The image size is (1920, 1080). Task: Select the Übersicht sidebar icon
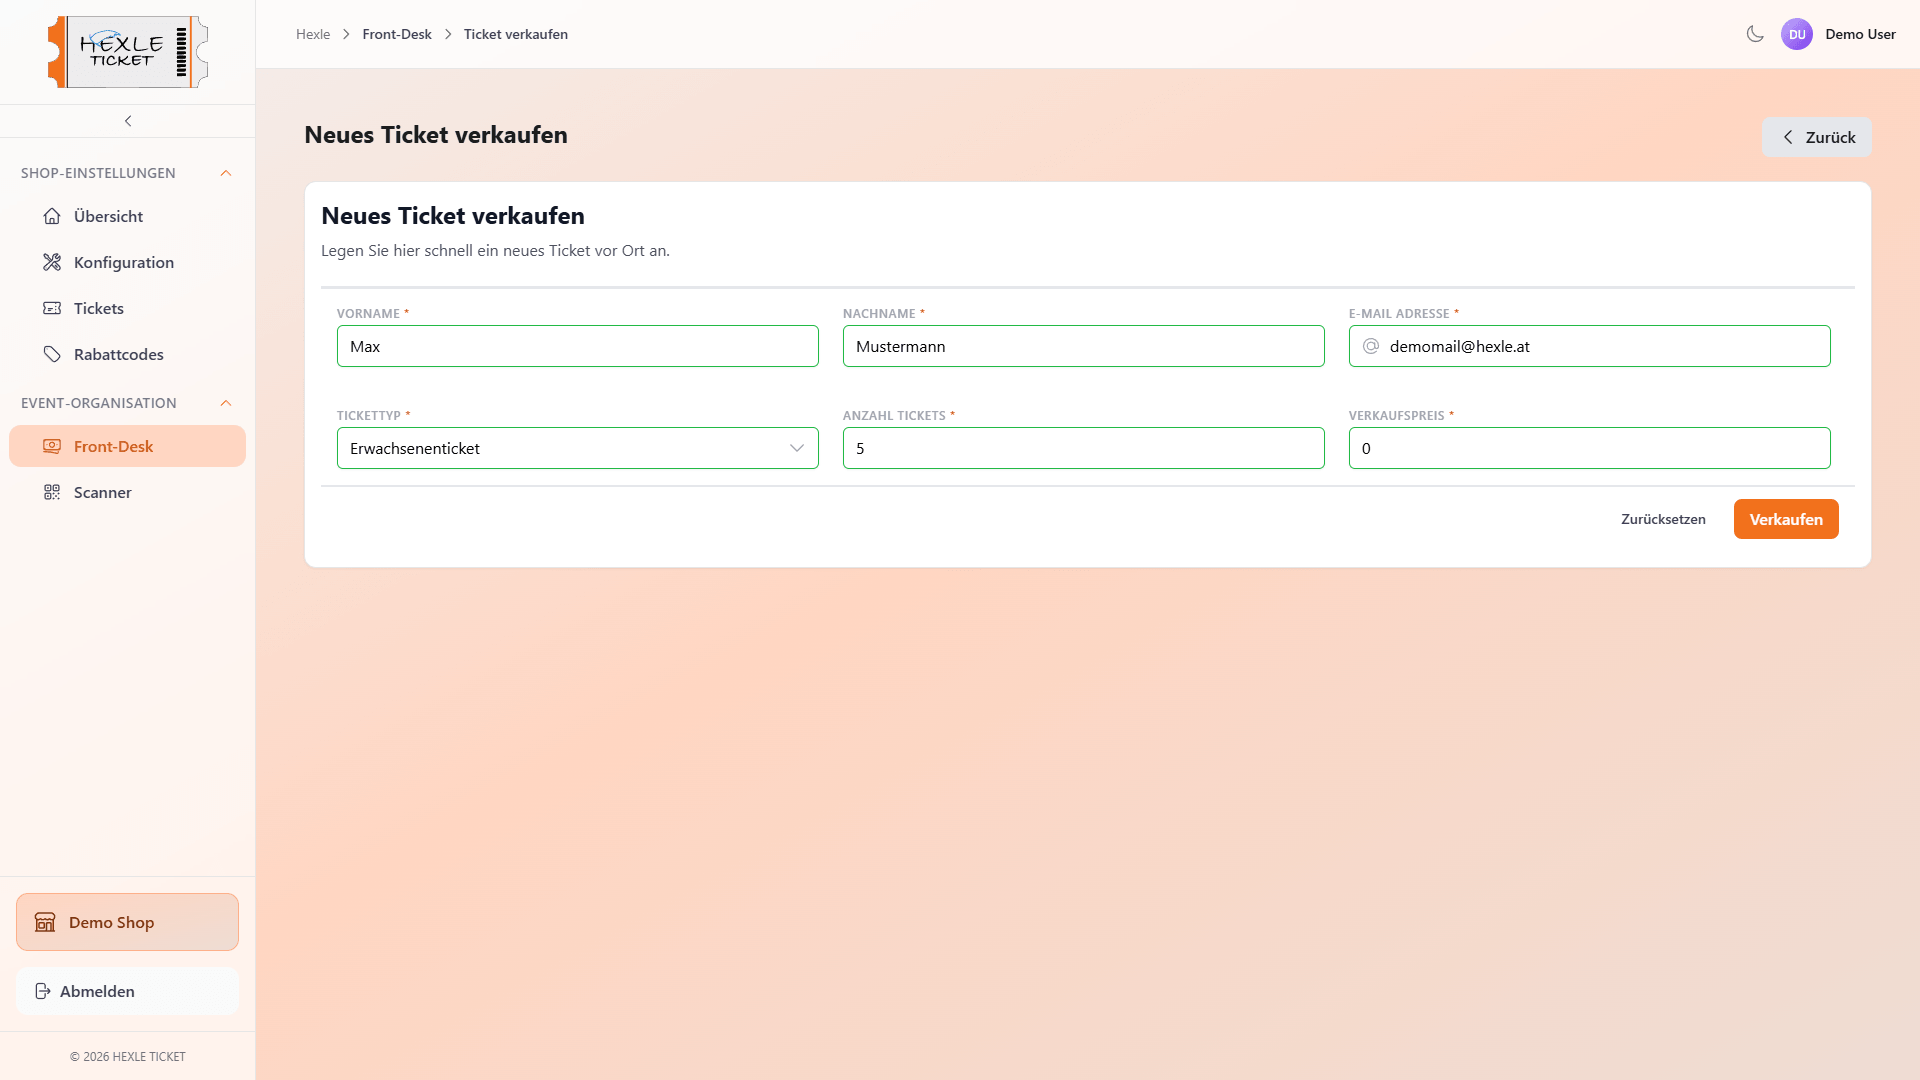[x=52, y=216]
